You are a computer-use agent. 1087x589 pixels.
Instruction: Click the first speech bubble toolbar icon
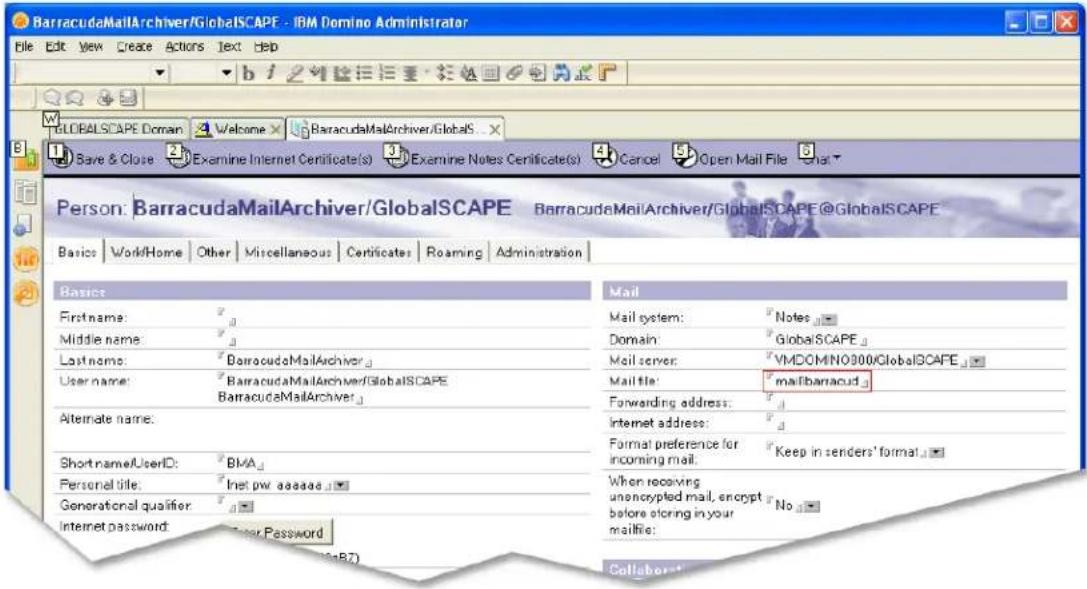click(52, 98)
